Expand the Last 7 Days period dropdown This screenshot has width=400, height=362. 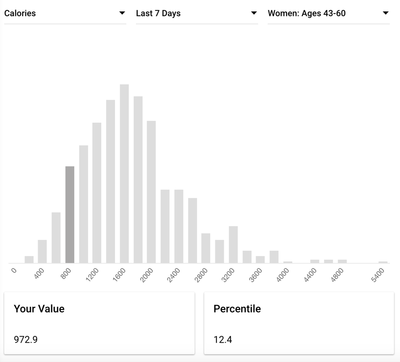click(197, 14)
